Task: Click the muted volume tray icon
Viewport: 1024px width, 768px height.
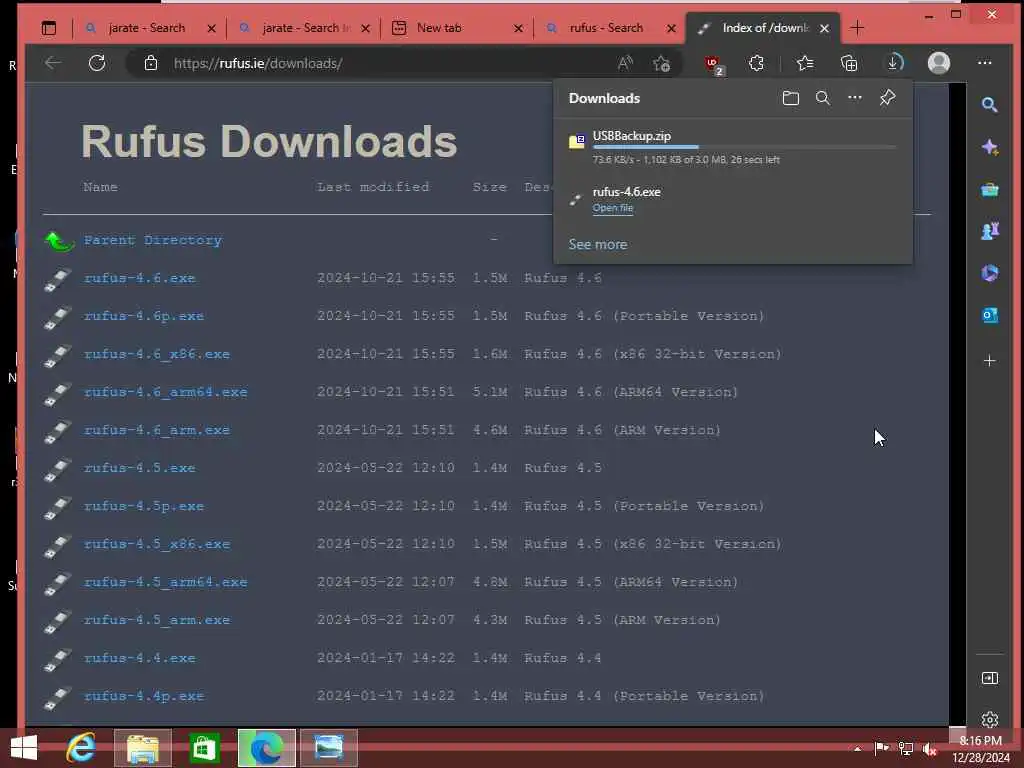Action: (930, 749)
